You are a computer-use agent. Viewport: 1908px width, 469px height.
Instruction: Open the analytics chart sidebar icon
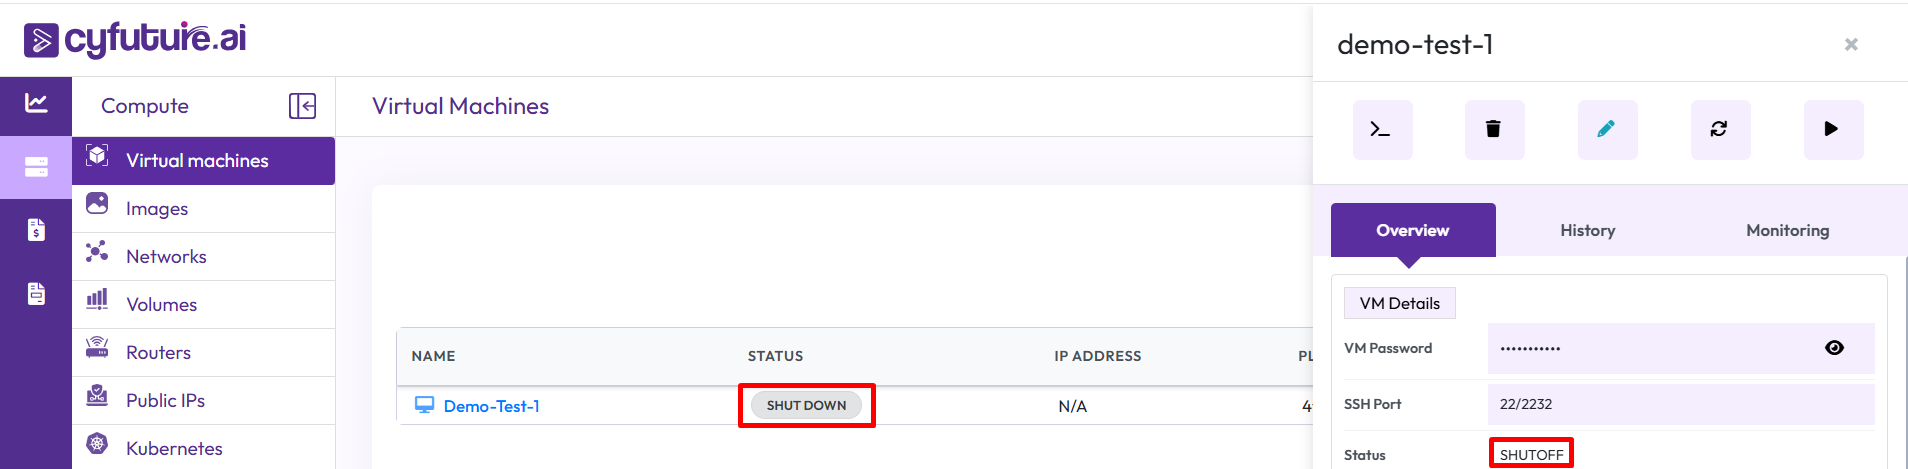click(x=36, y=103)
